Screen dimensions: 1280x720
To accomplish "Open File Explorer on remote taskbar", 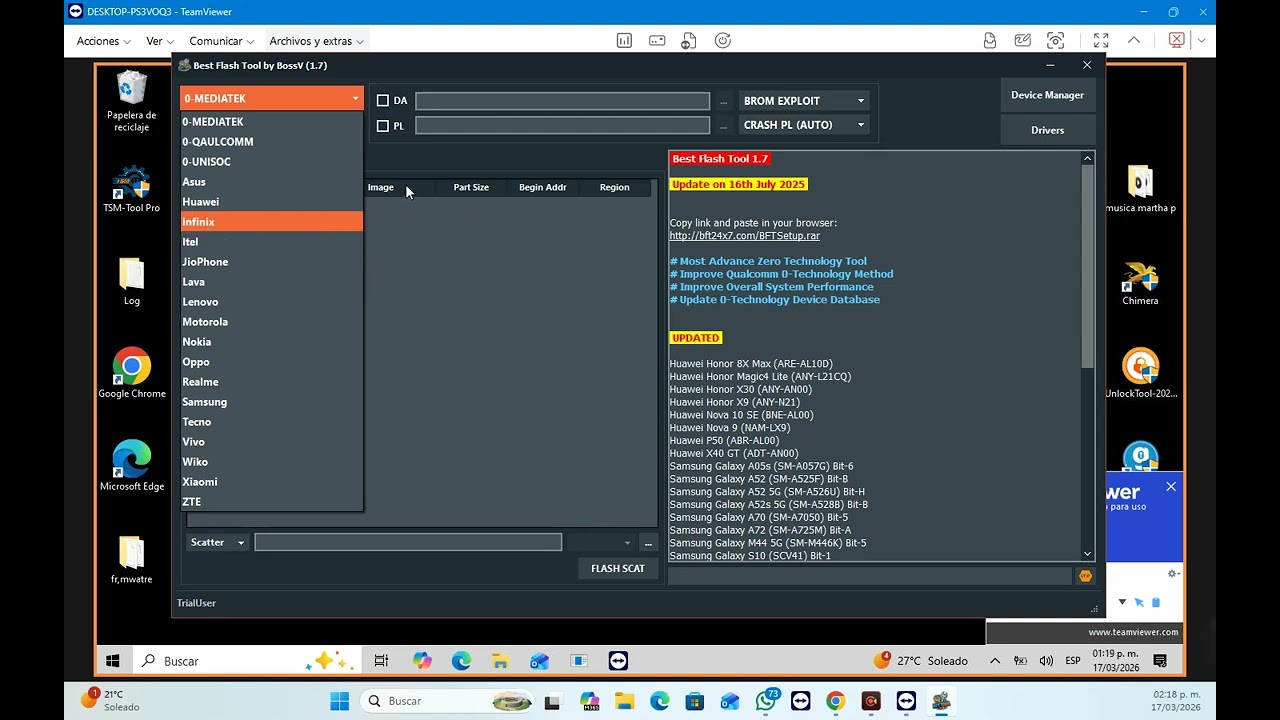I will (x=499, y=661).
